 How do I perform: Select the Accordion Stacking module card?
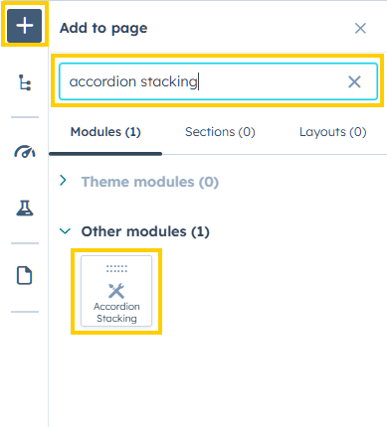click(116, 291)
